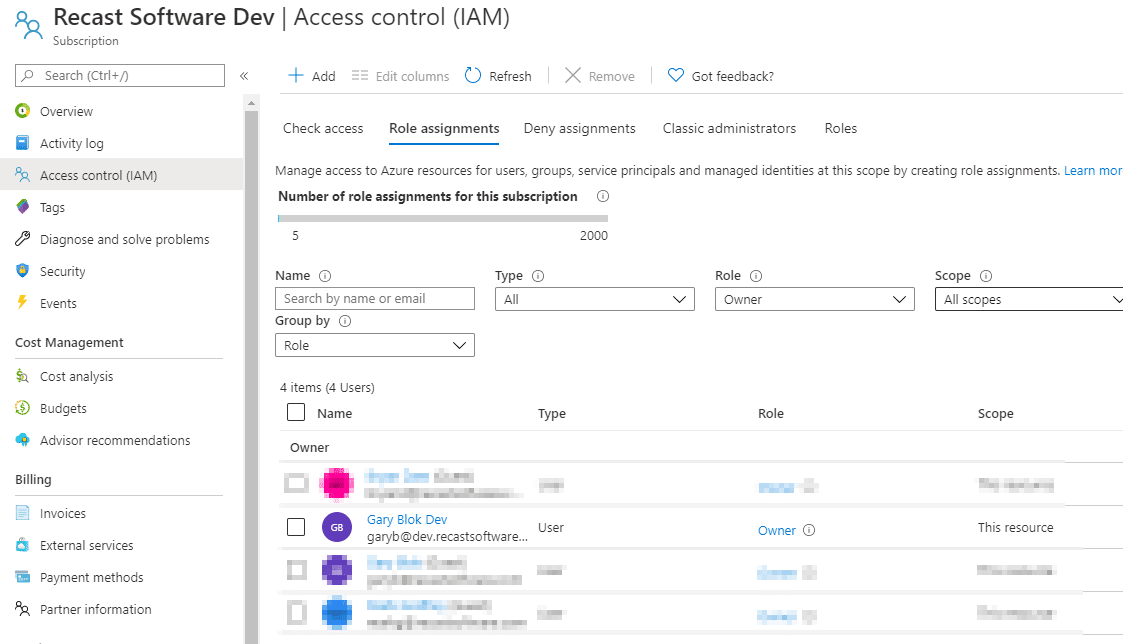Click the search by name or email field
Viewport: 1123px width, 644px height.
374,298
